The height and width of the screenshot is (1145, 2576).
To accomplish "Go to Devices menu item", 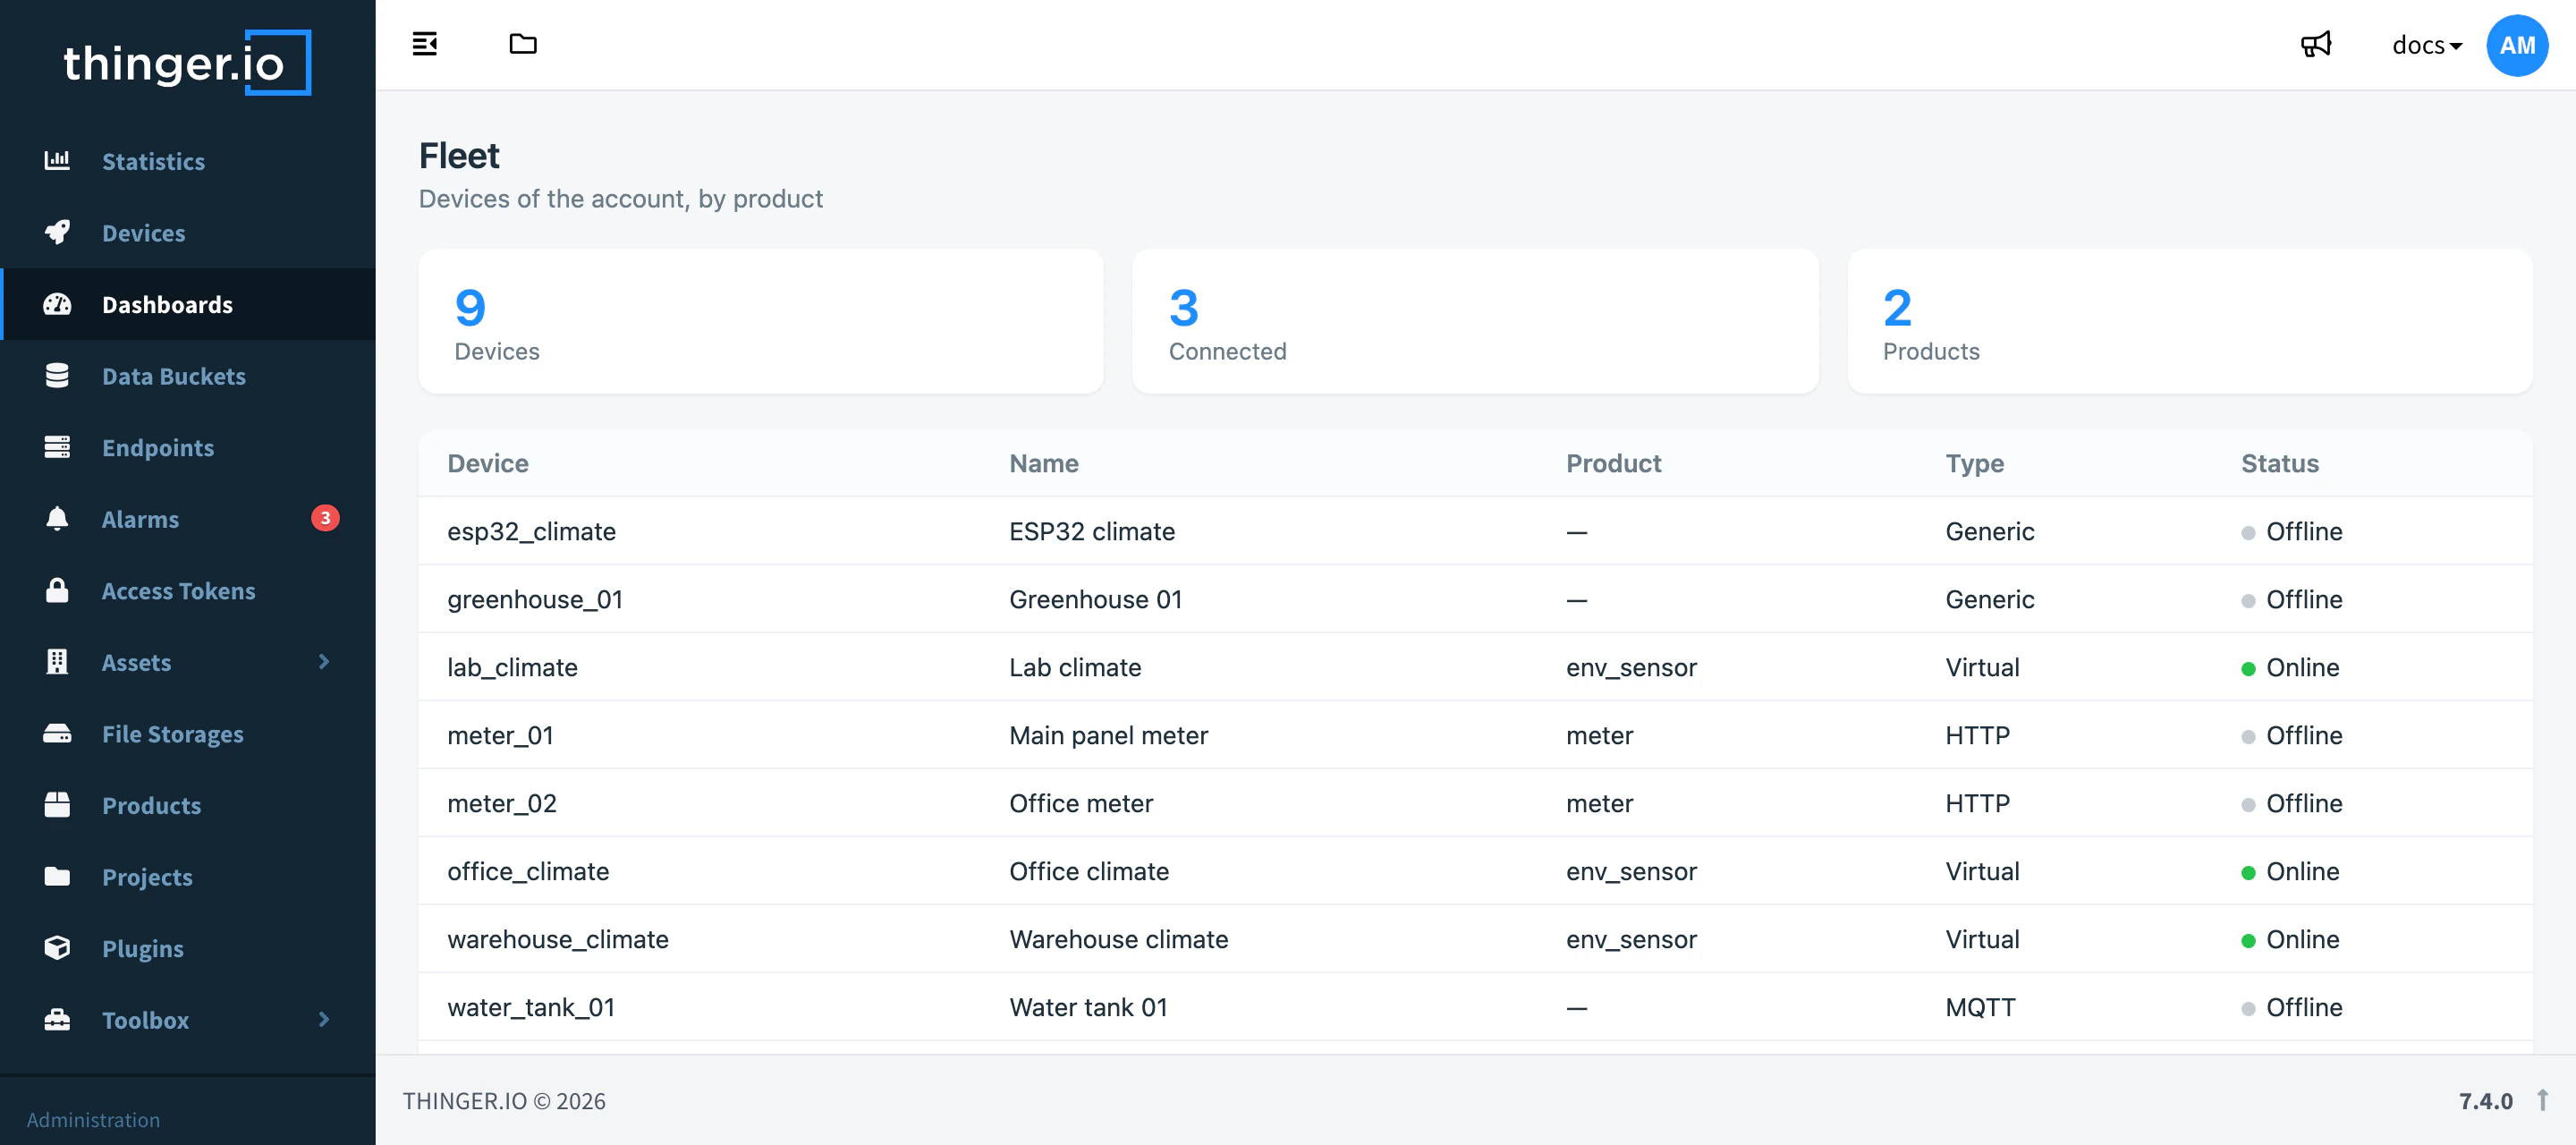I will (187, 233).
